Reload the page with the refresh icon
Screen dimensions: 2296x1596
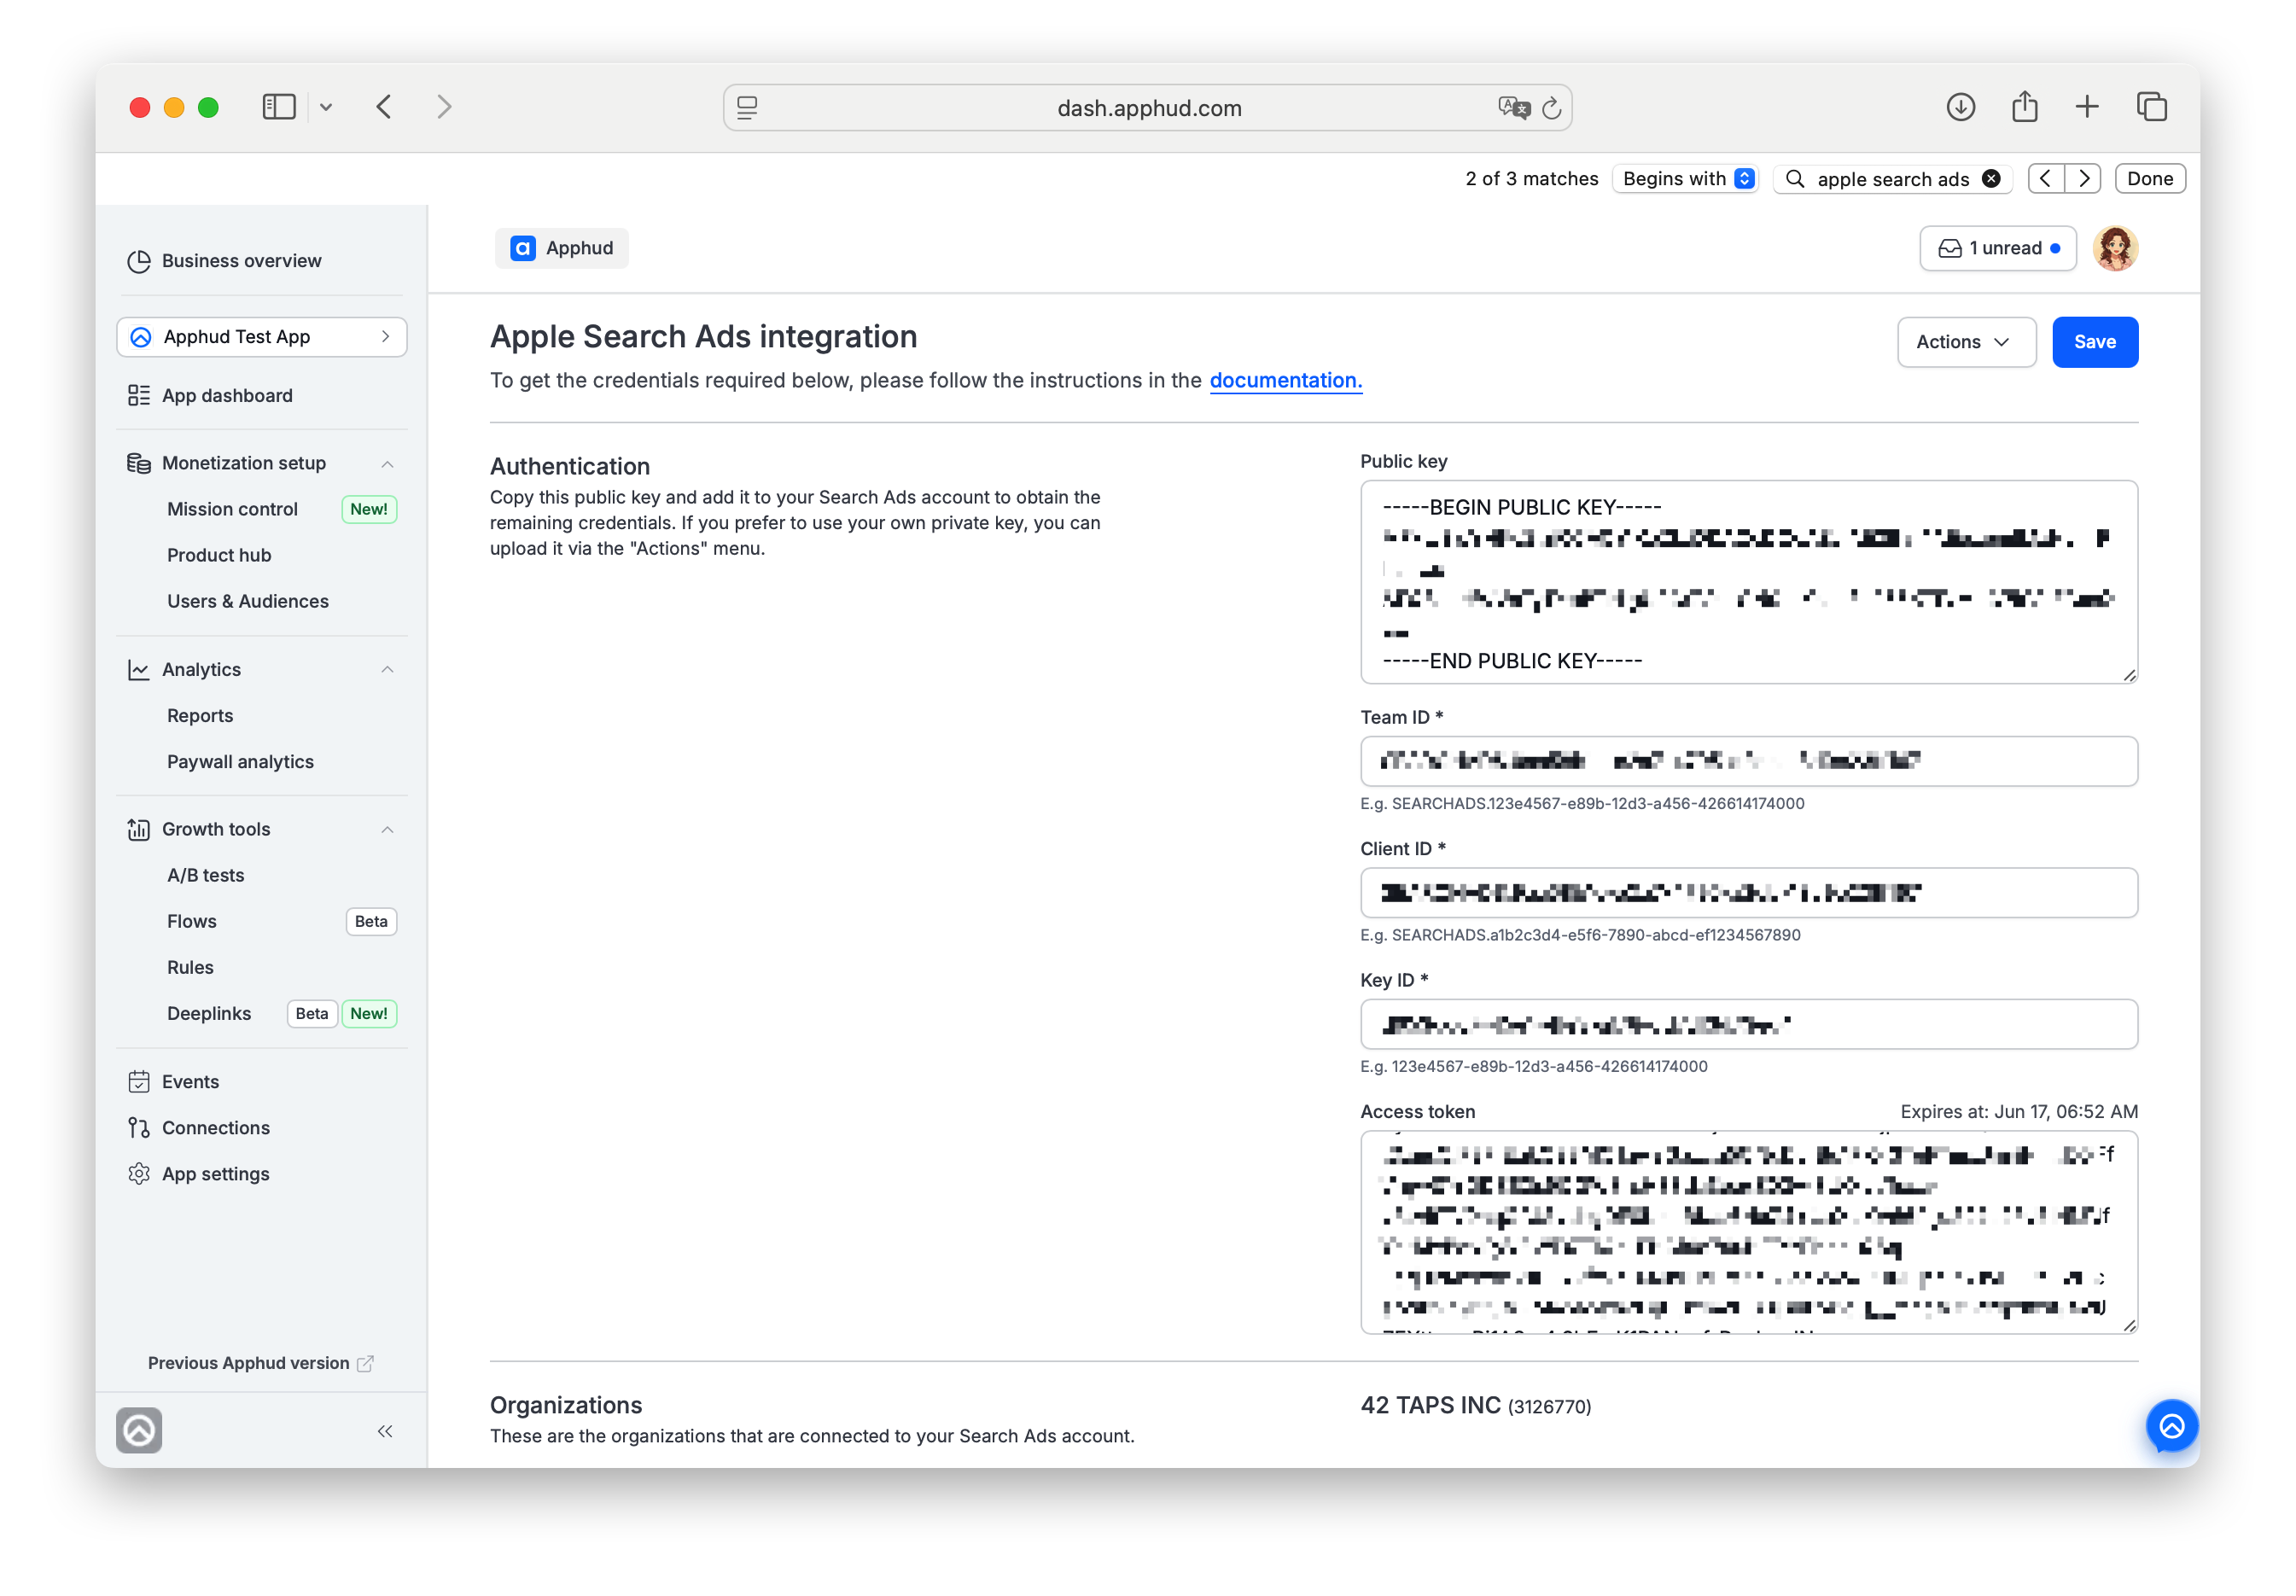point(1551,108)
